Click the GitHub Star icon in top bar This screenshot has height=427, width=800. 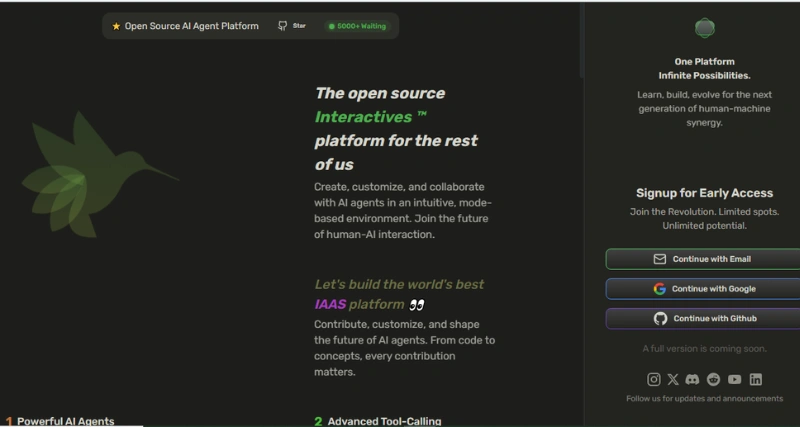click(283, 26)
